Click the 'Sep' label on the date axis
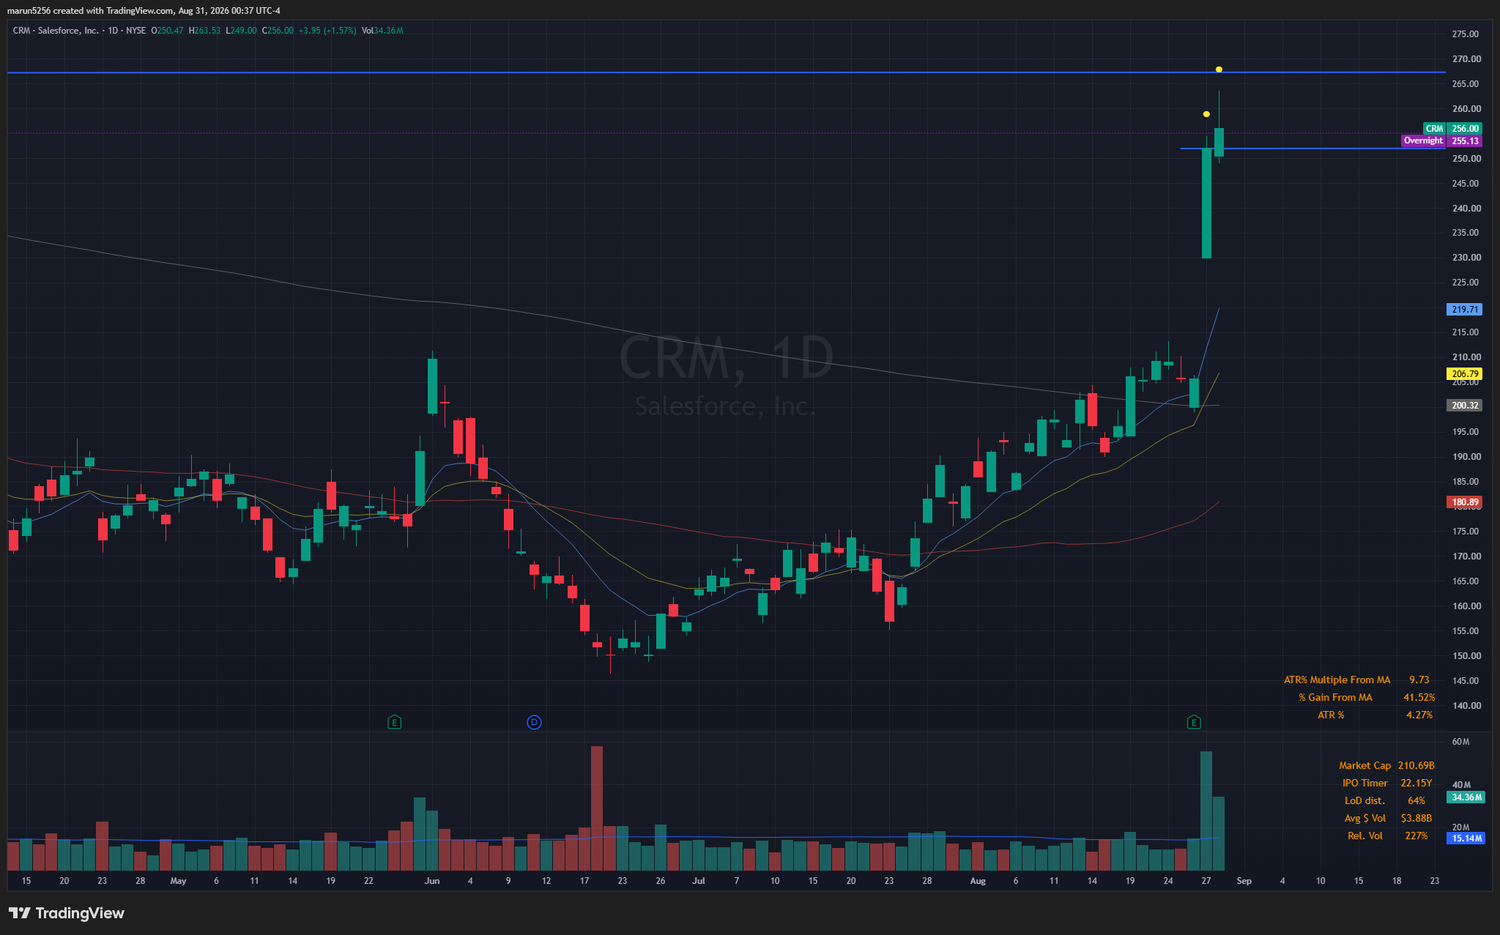Screen dimensions: 1500x935 (1244, 881)
